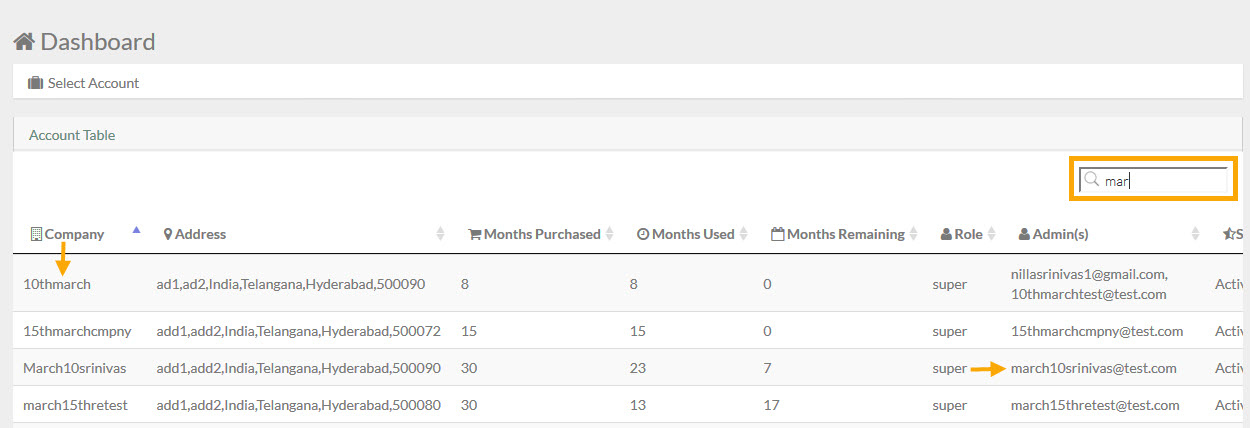Sort using Admin(s) column arrows

[x=1195, y=234]
